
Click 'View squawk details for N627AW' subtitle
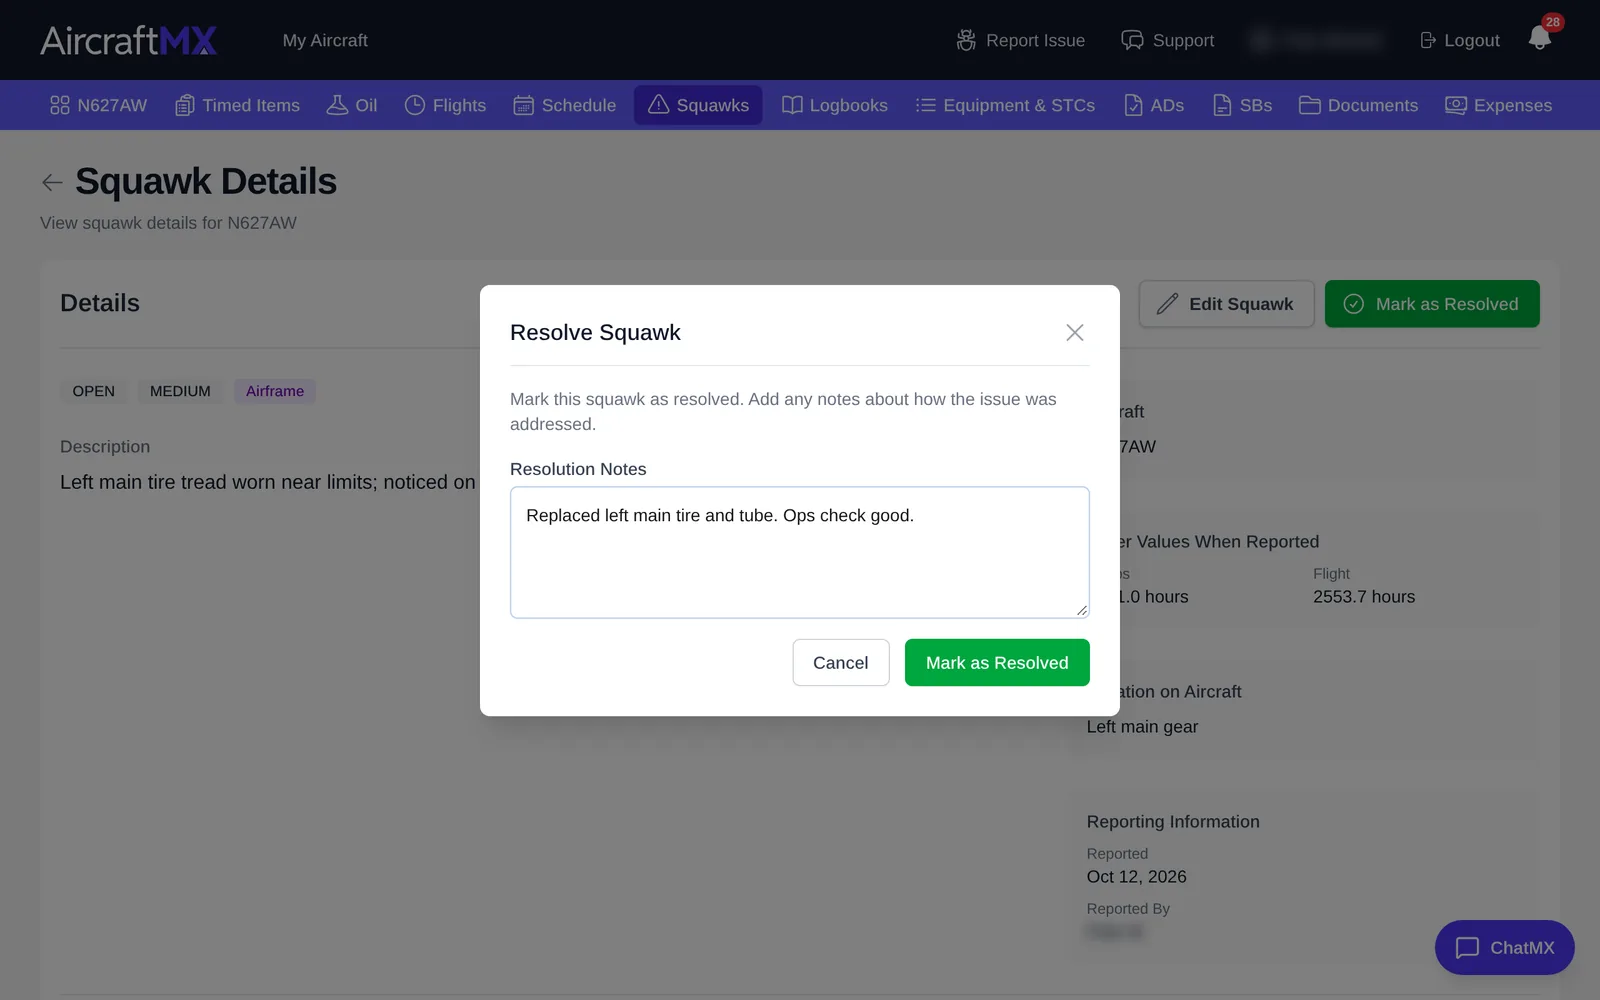tap(168, 223)
